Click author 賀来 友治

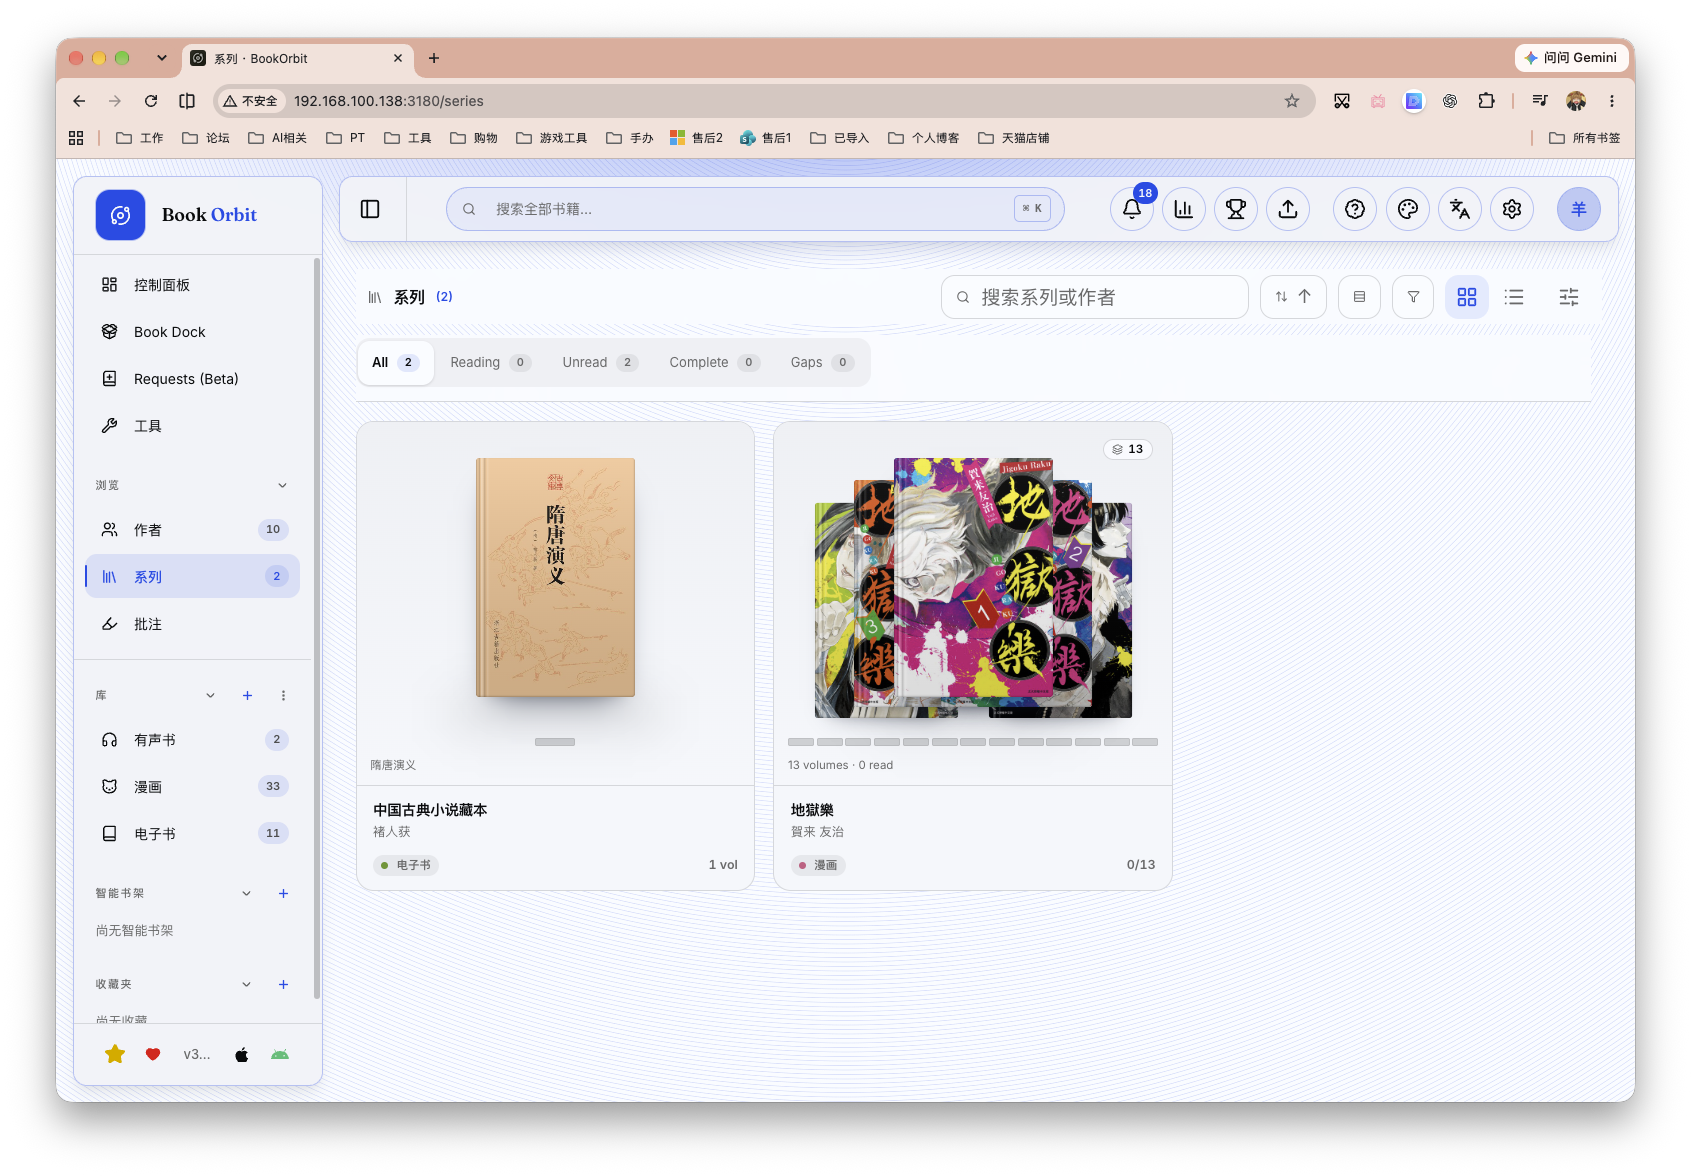pyautogui.click(x=817, y=832)
